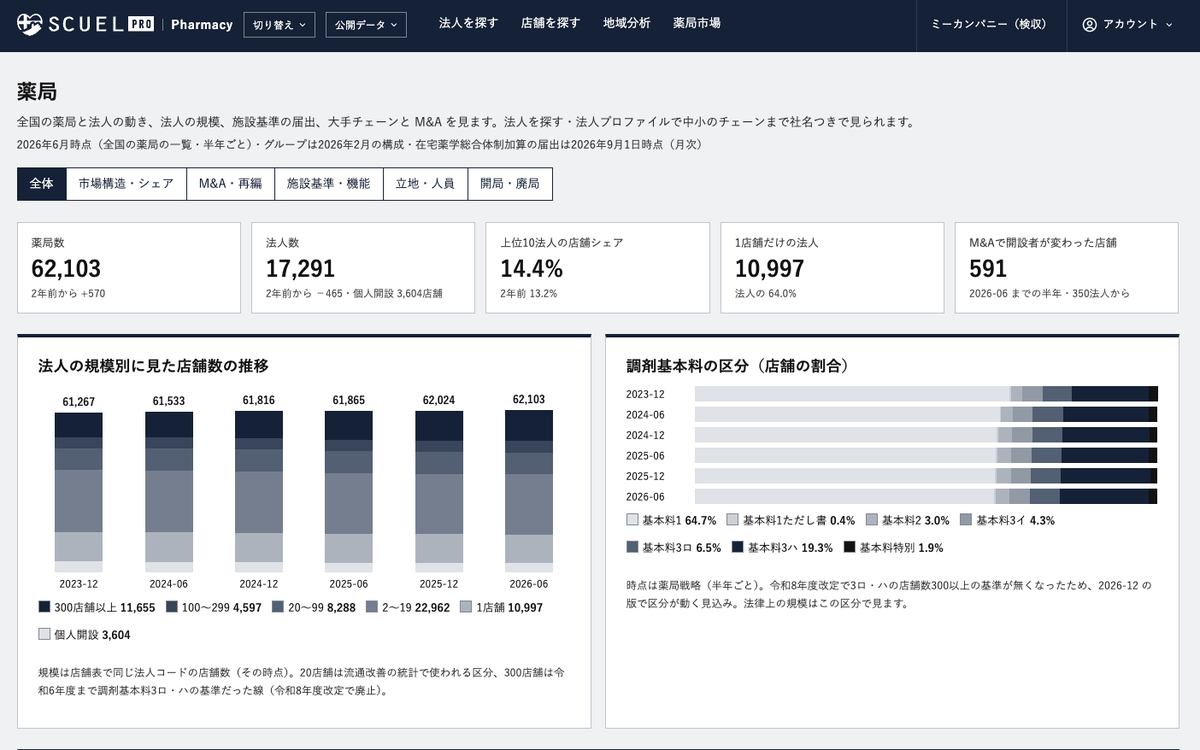1200x750 pixels.
Task: Open the 切り替え dropdown
Action: [x=279, y=24]
